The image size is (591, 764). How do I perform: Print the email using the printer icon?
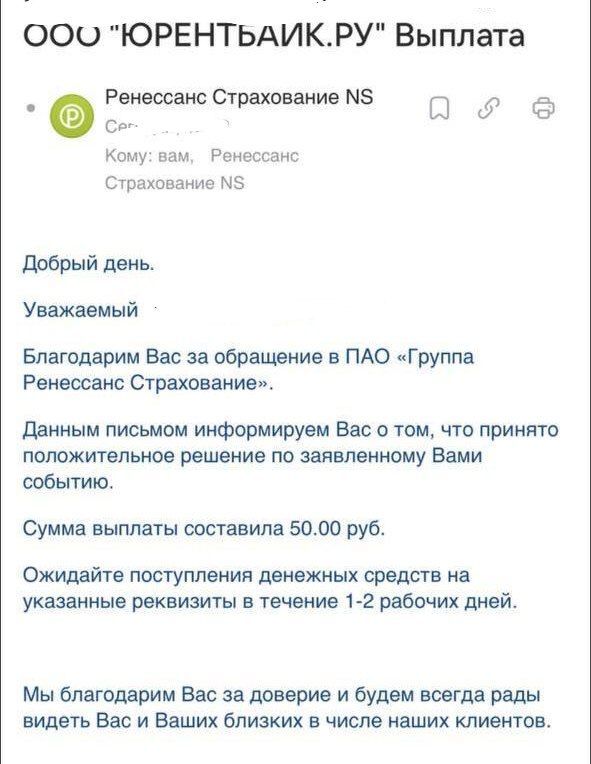coord(543,108)
